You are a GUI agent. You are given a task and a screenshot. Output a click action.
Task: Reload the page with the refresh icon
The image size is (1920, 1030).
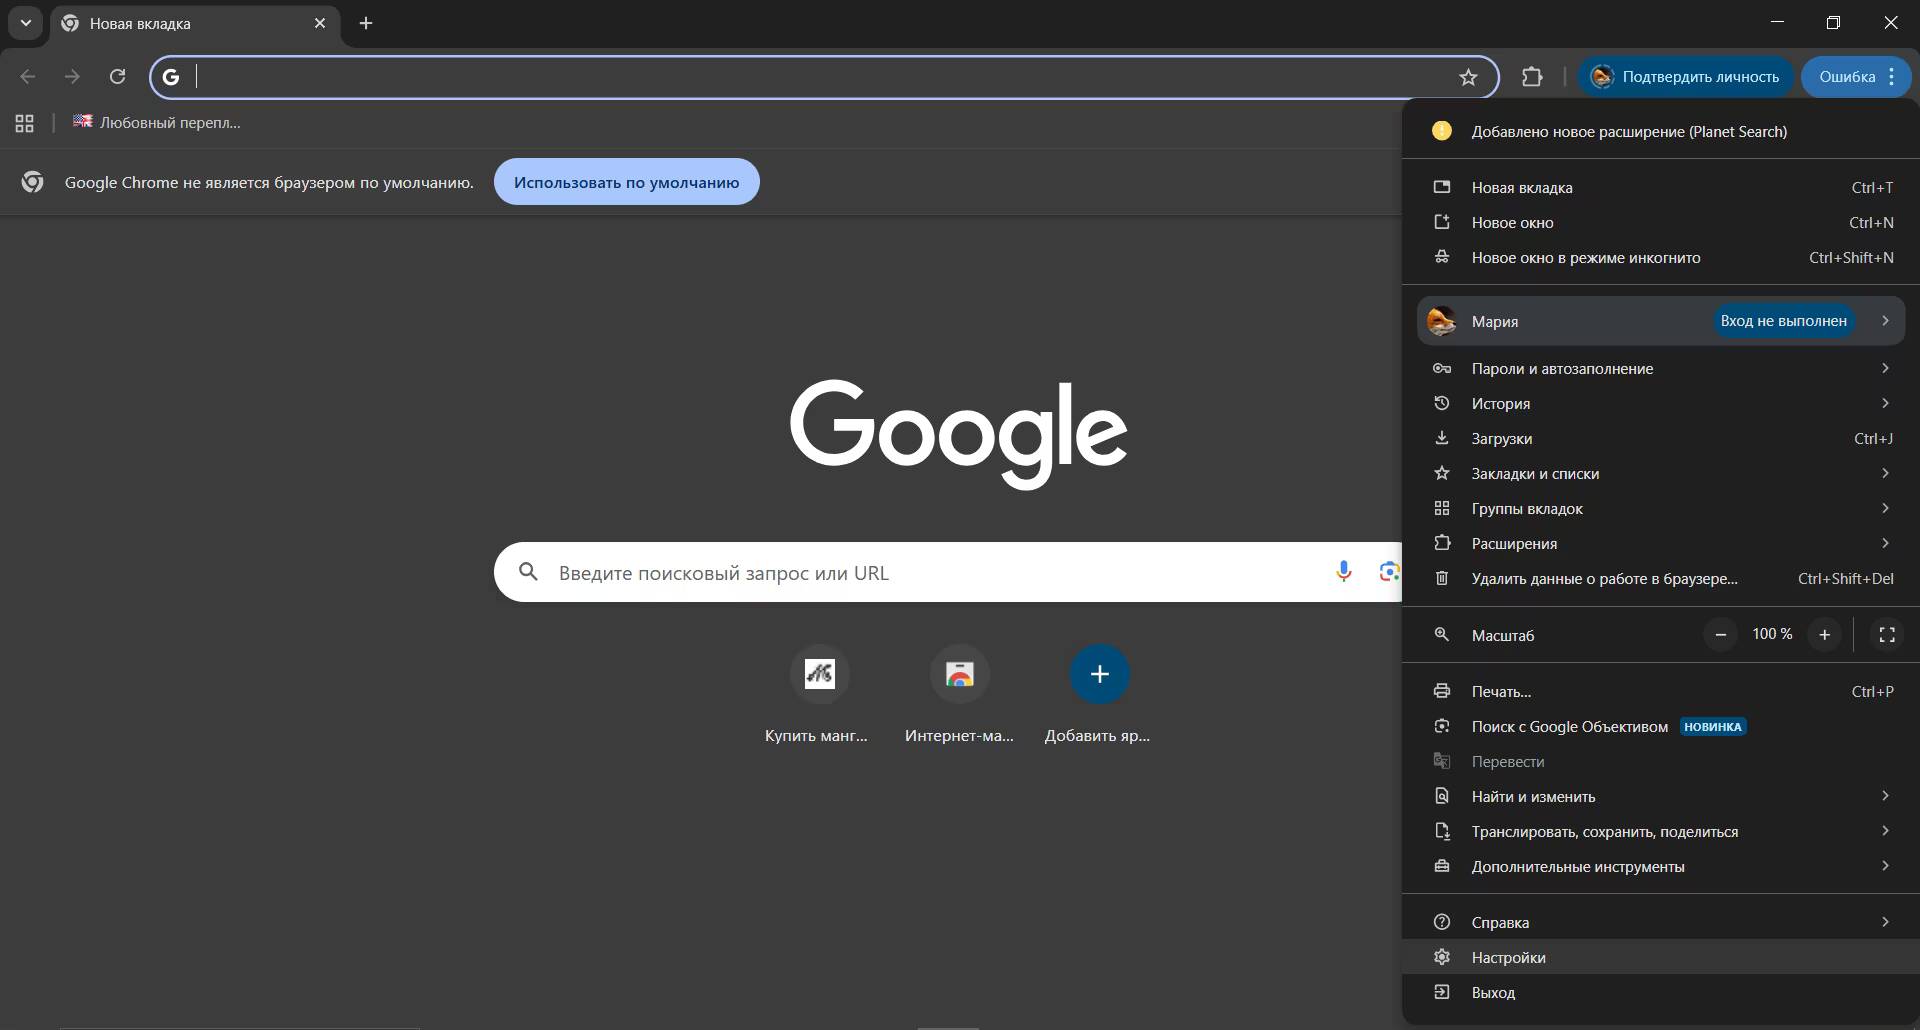117,77
